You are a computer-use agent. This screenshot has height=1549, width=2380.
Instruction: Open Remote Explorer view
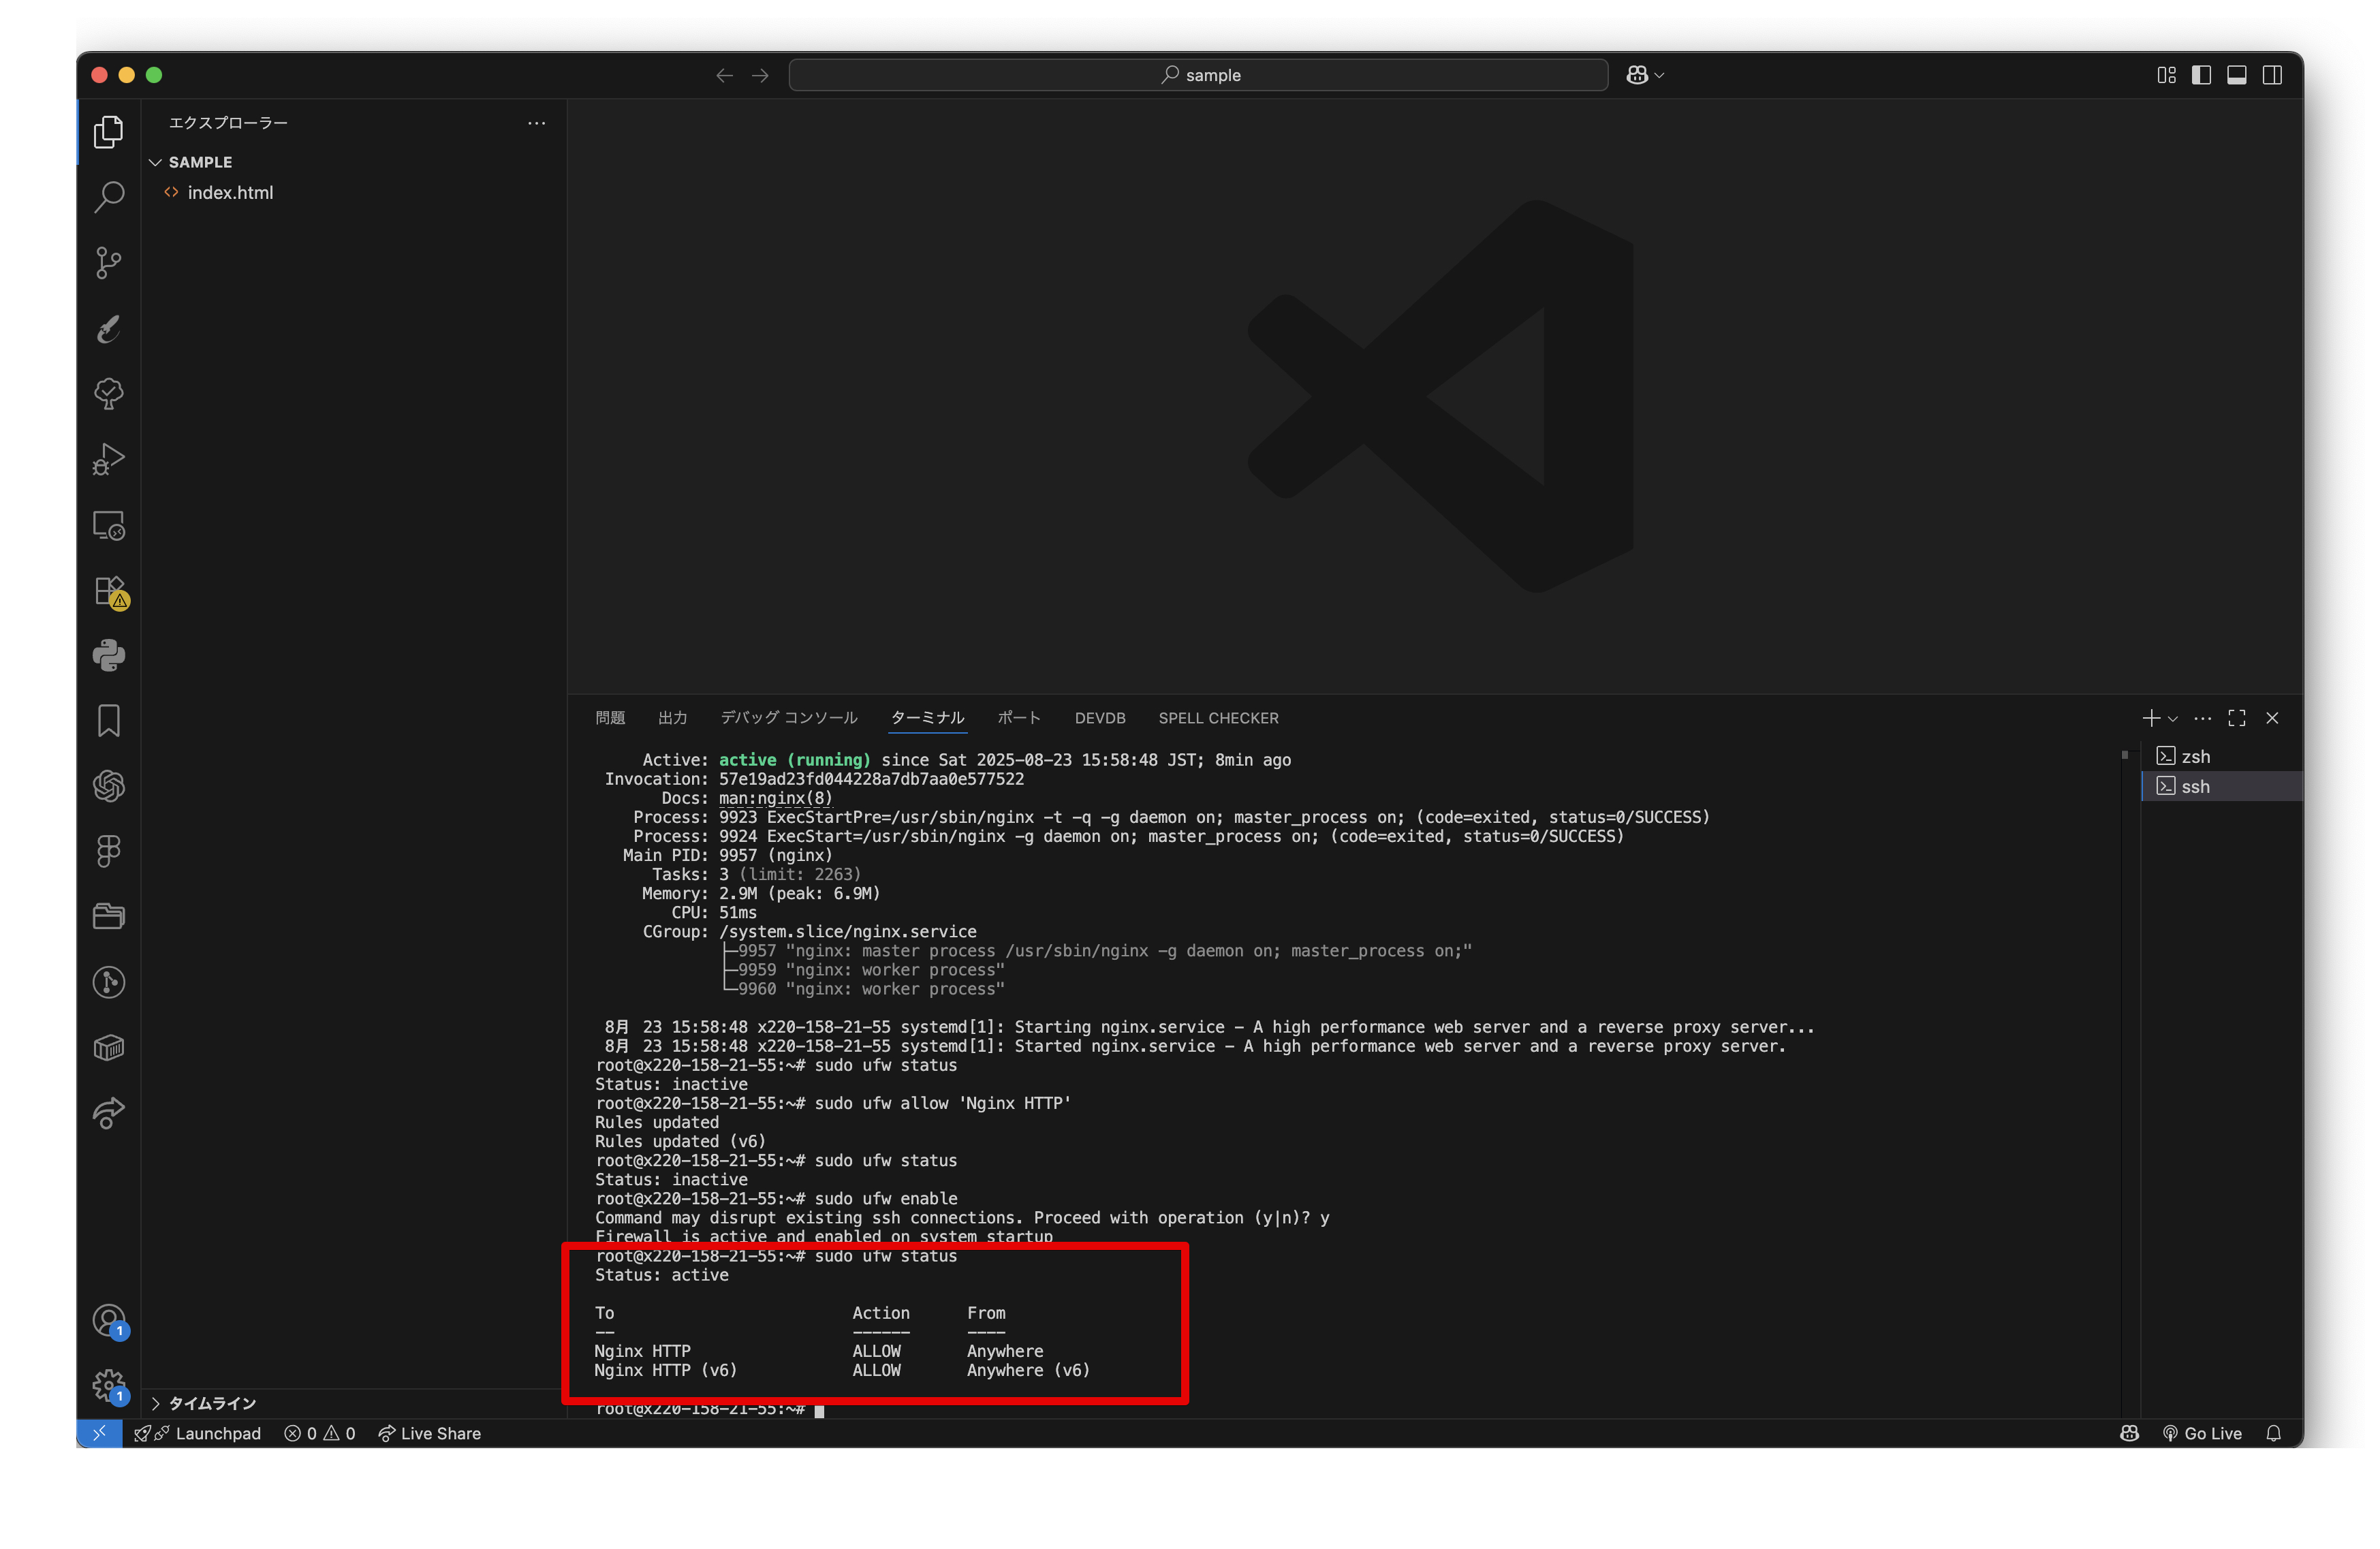pos(108,525)
